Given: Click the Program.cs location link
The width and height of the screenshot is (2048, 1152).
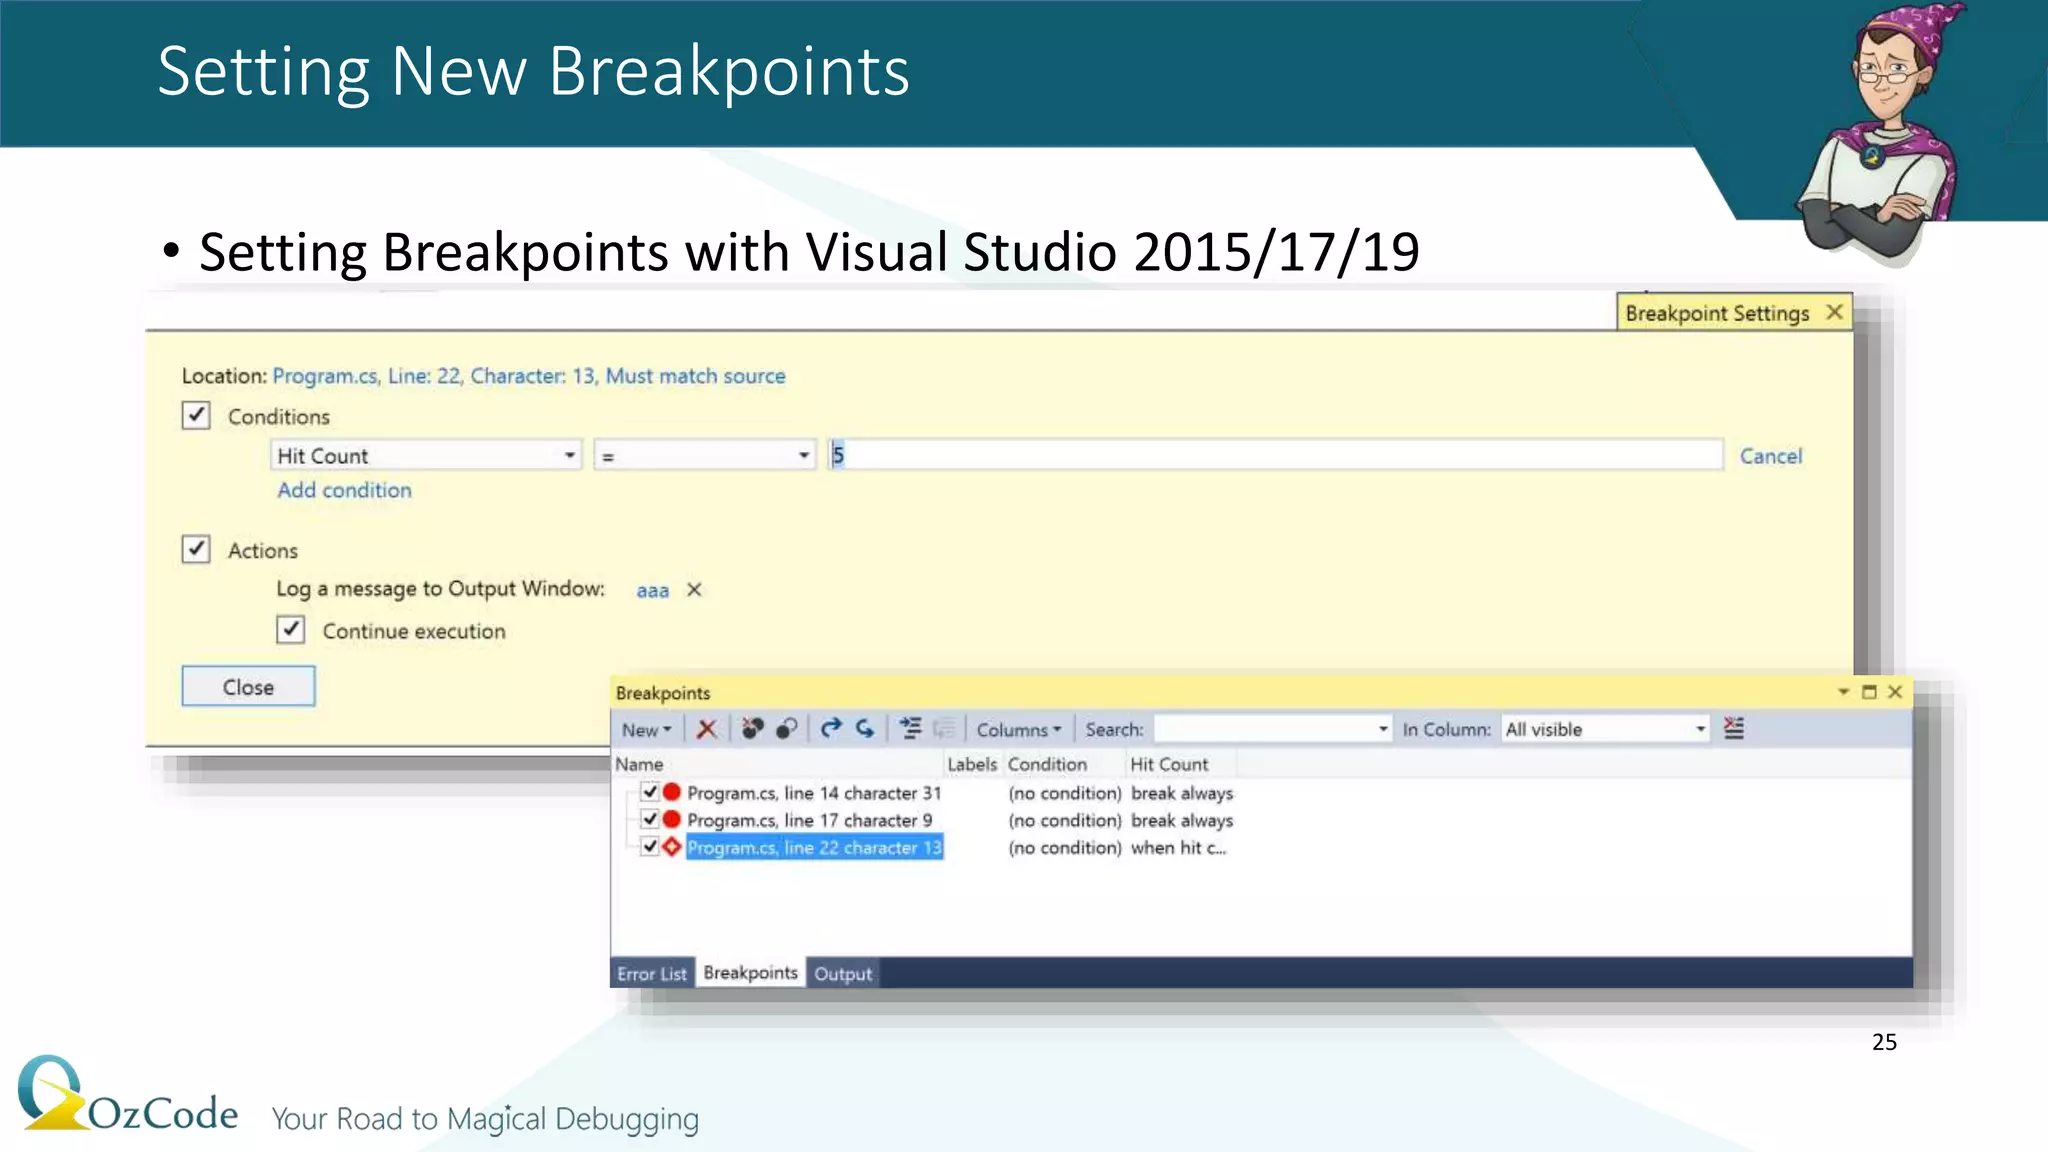Looking at the screenshot, I should [529, 376].
